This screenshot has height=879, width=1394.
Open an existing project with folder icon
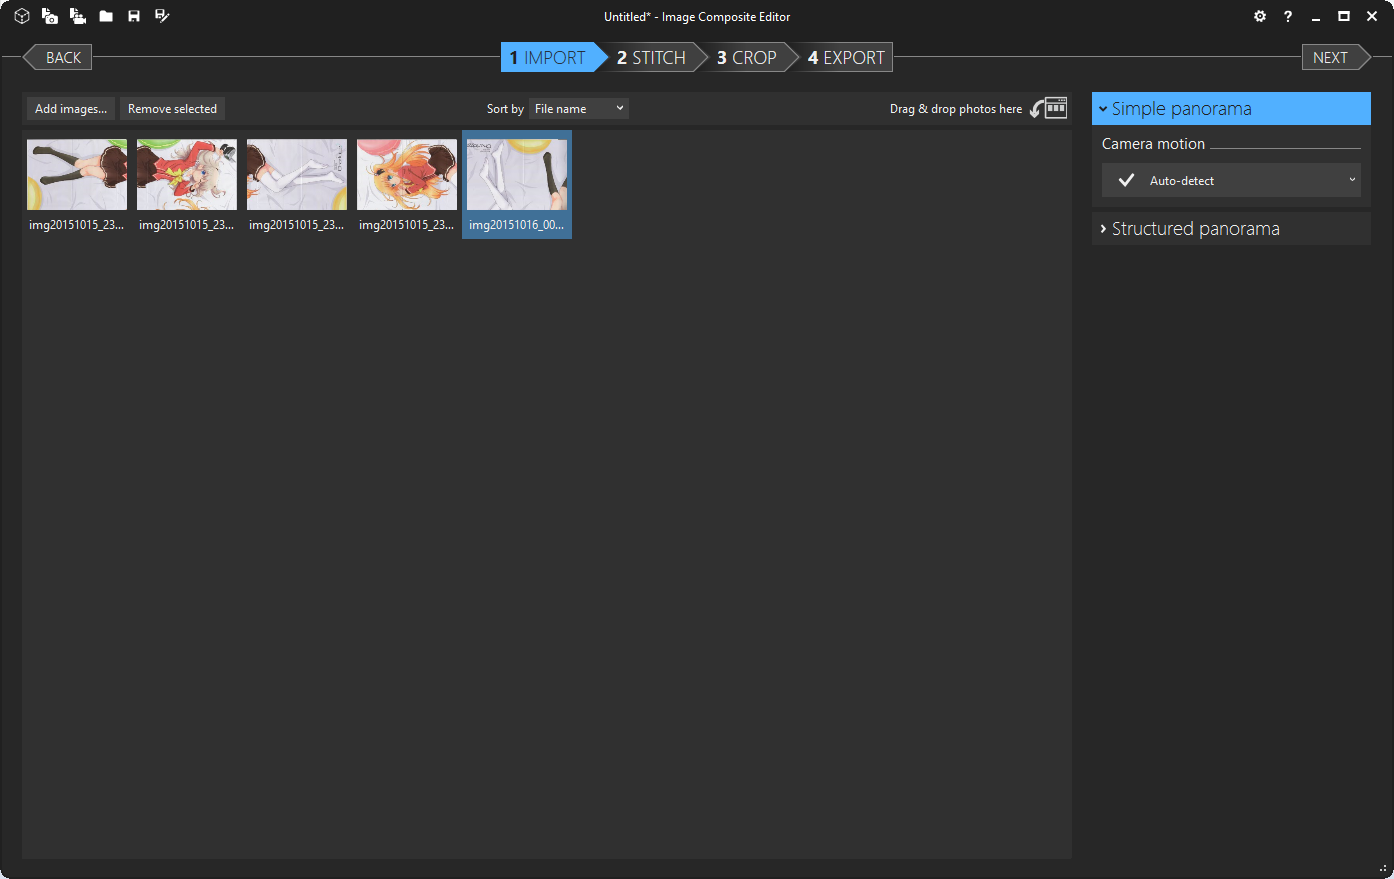(x=106, y=16)
